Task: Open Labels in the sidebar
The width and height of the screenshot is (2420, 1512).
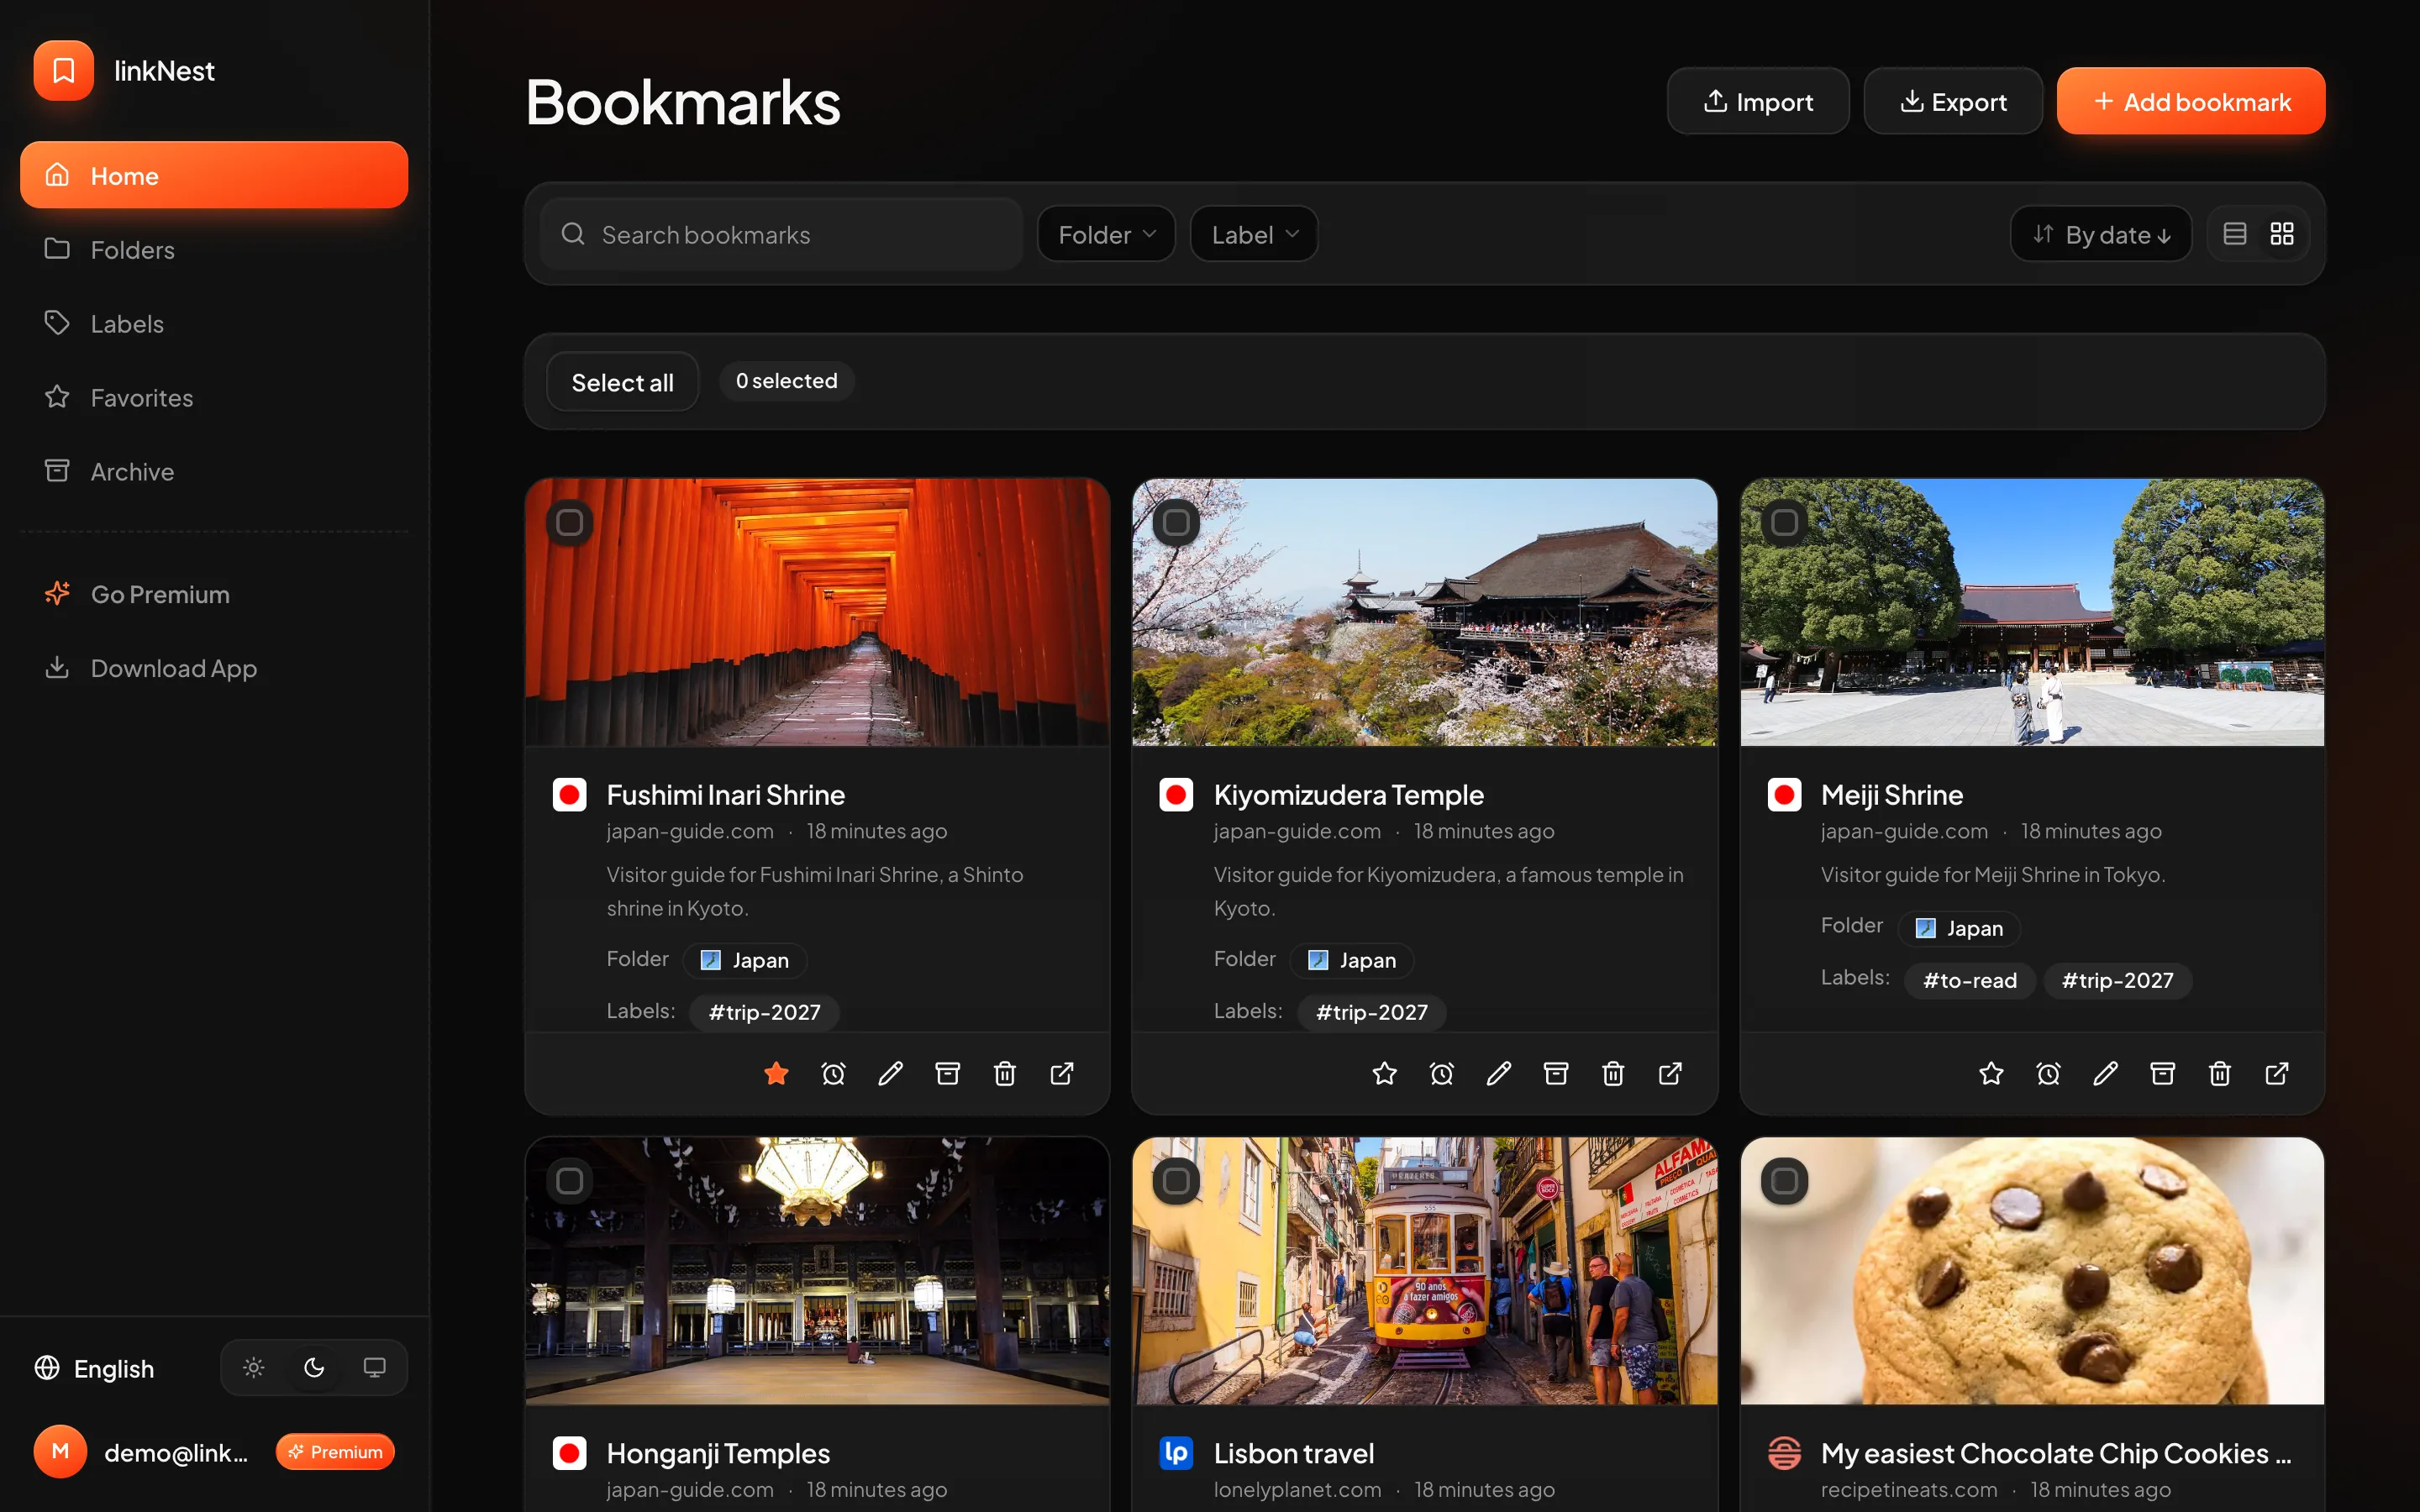Action: (214, 323)
